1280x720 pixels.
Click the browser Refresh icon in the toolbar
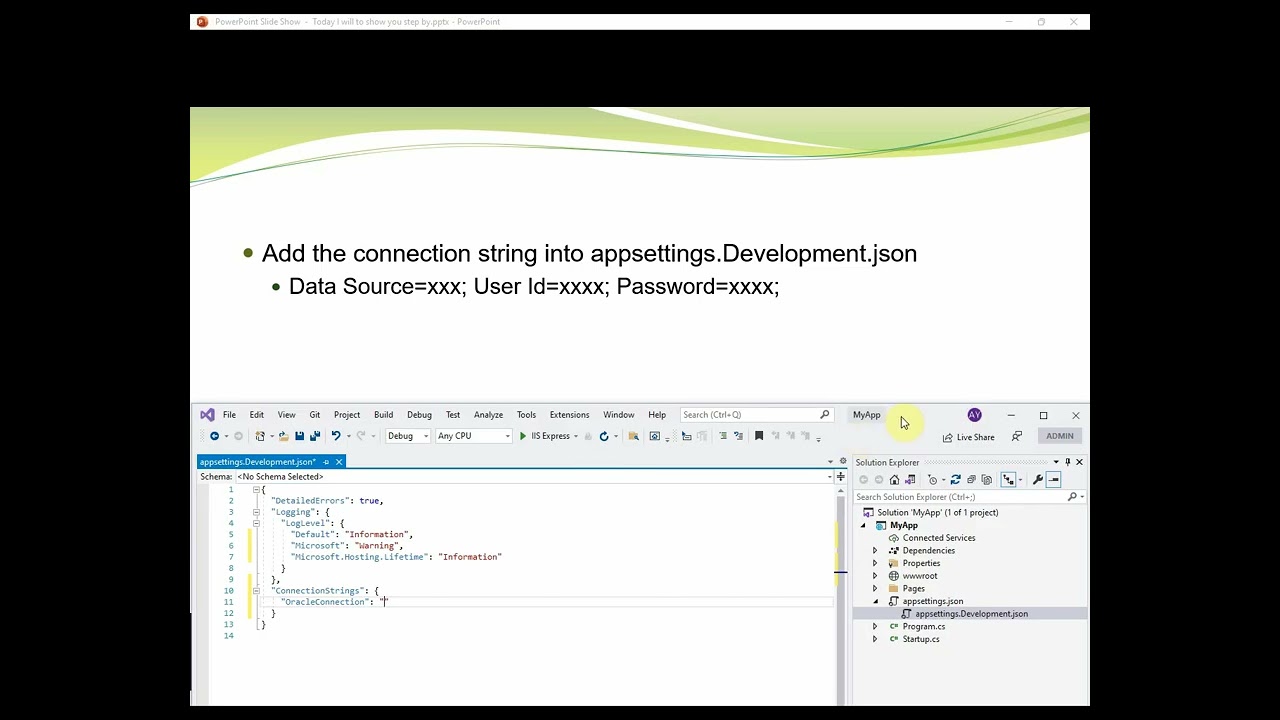(604, 436)
